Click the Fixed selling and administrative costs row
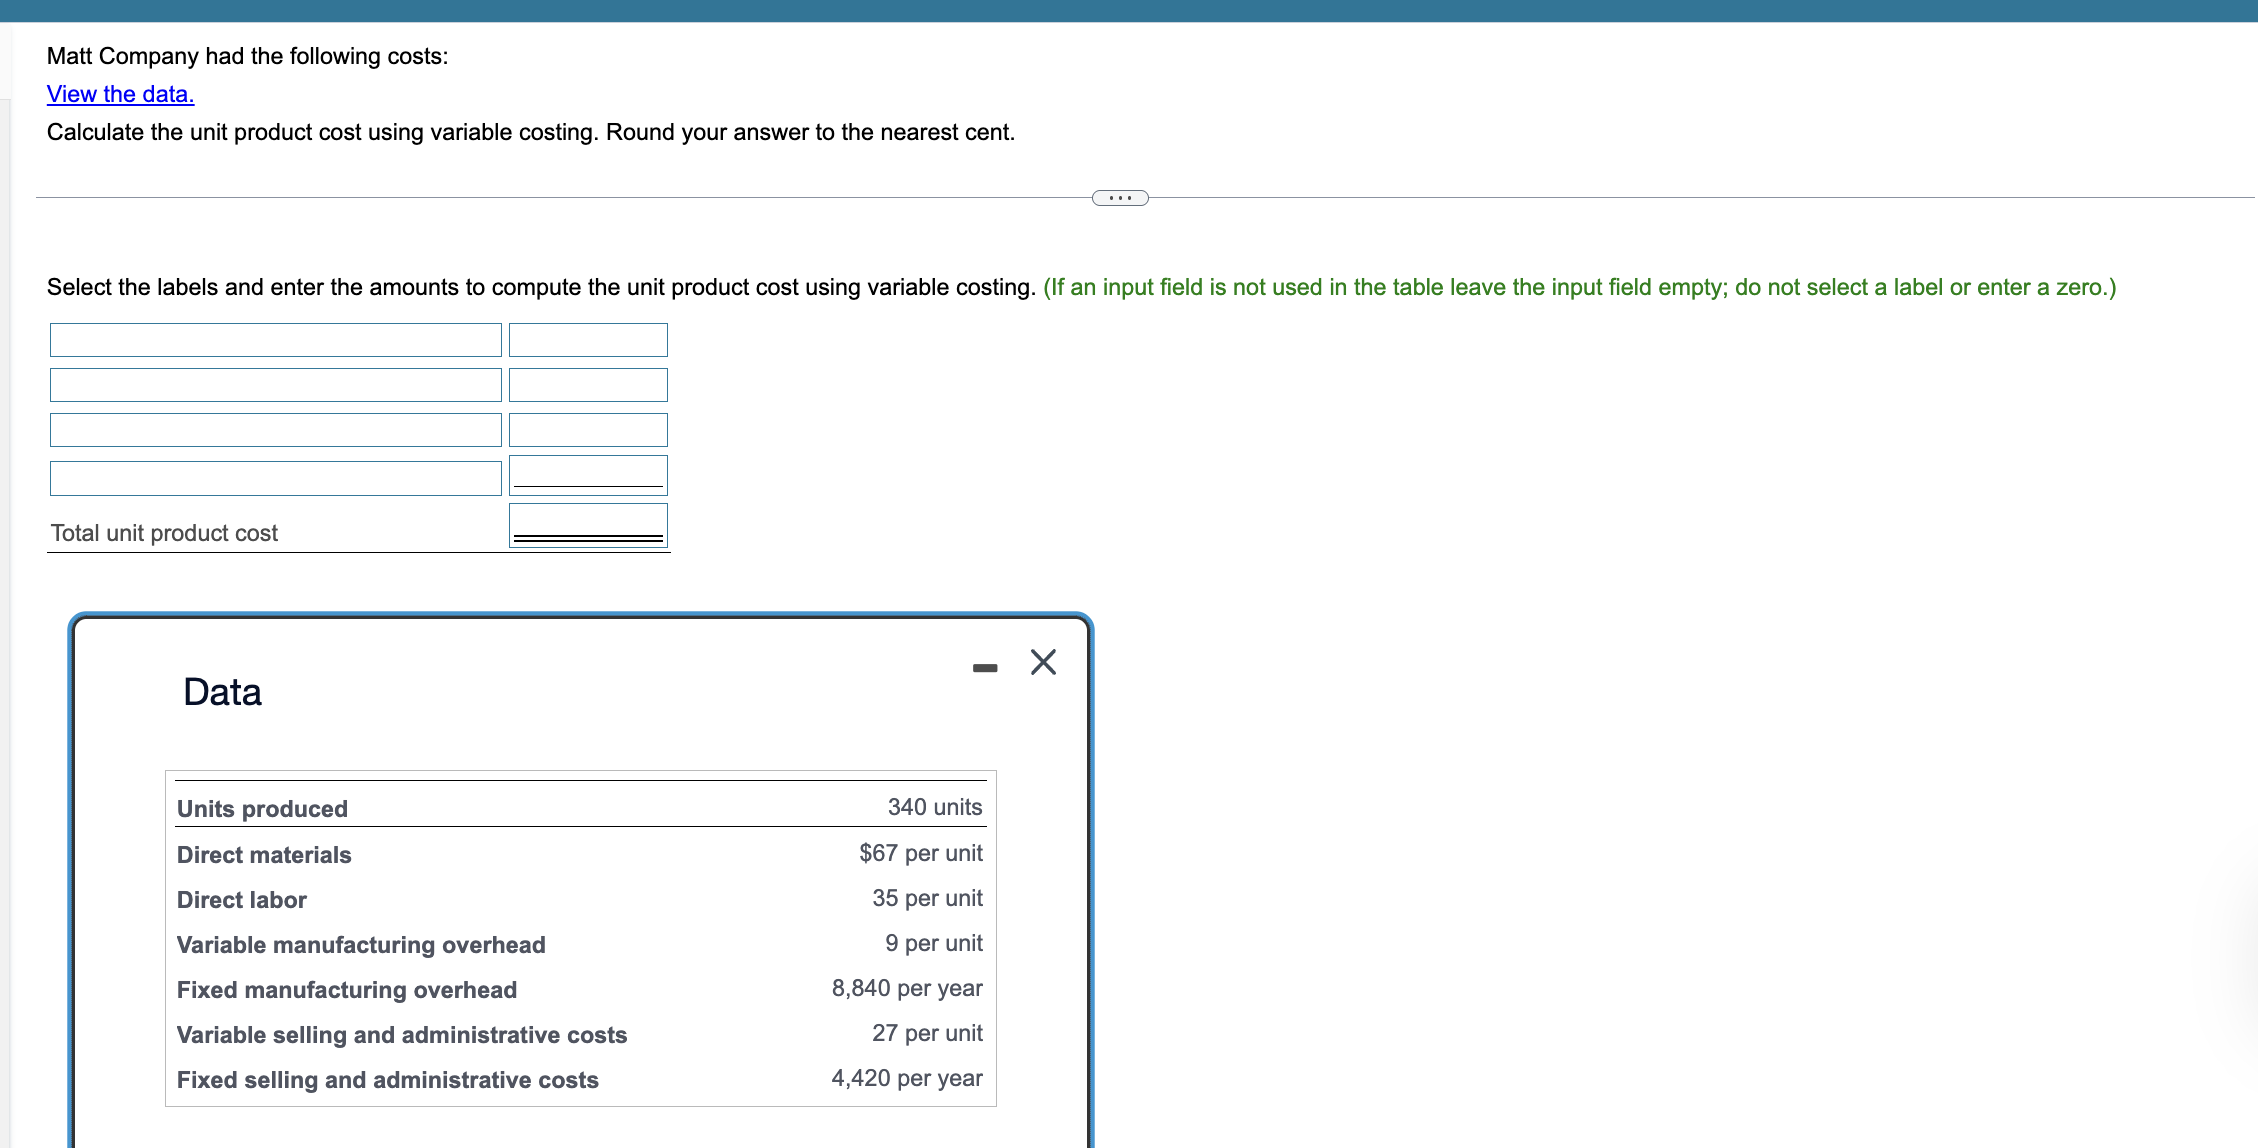 387,1080
